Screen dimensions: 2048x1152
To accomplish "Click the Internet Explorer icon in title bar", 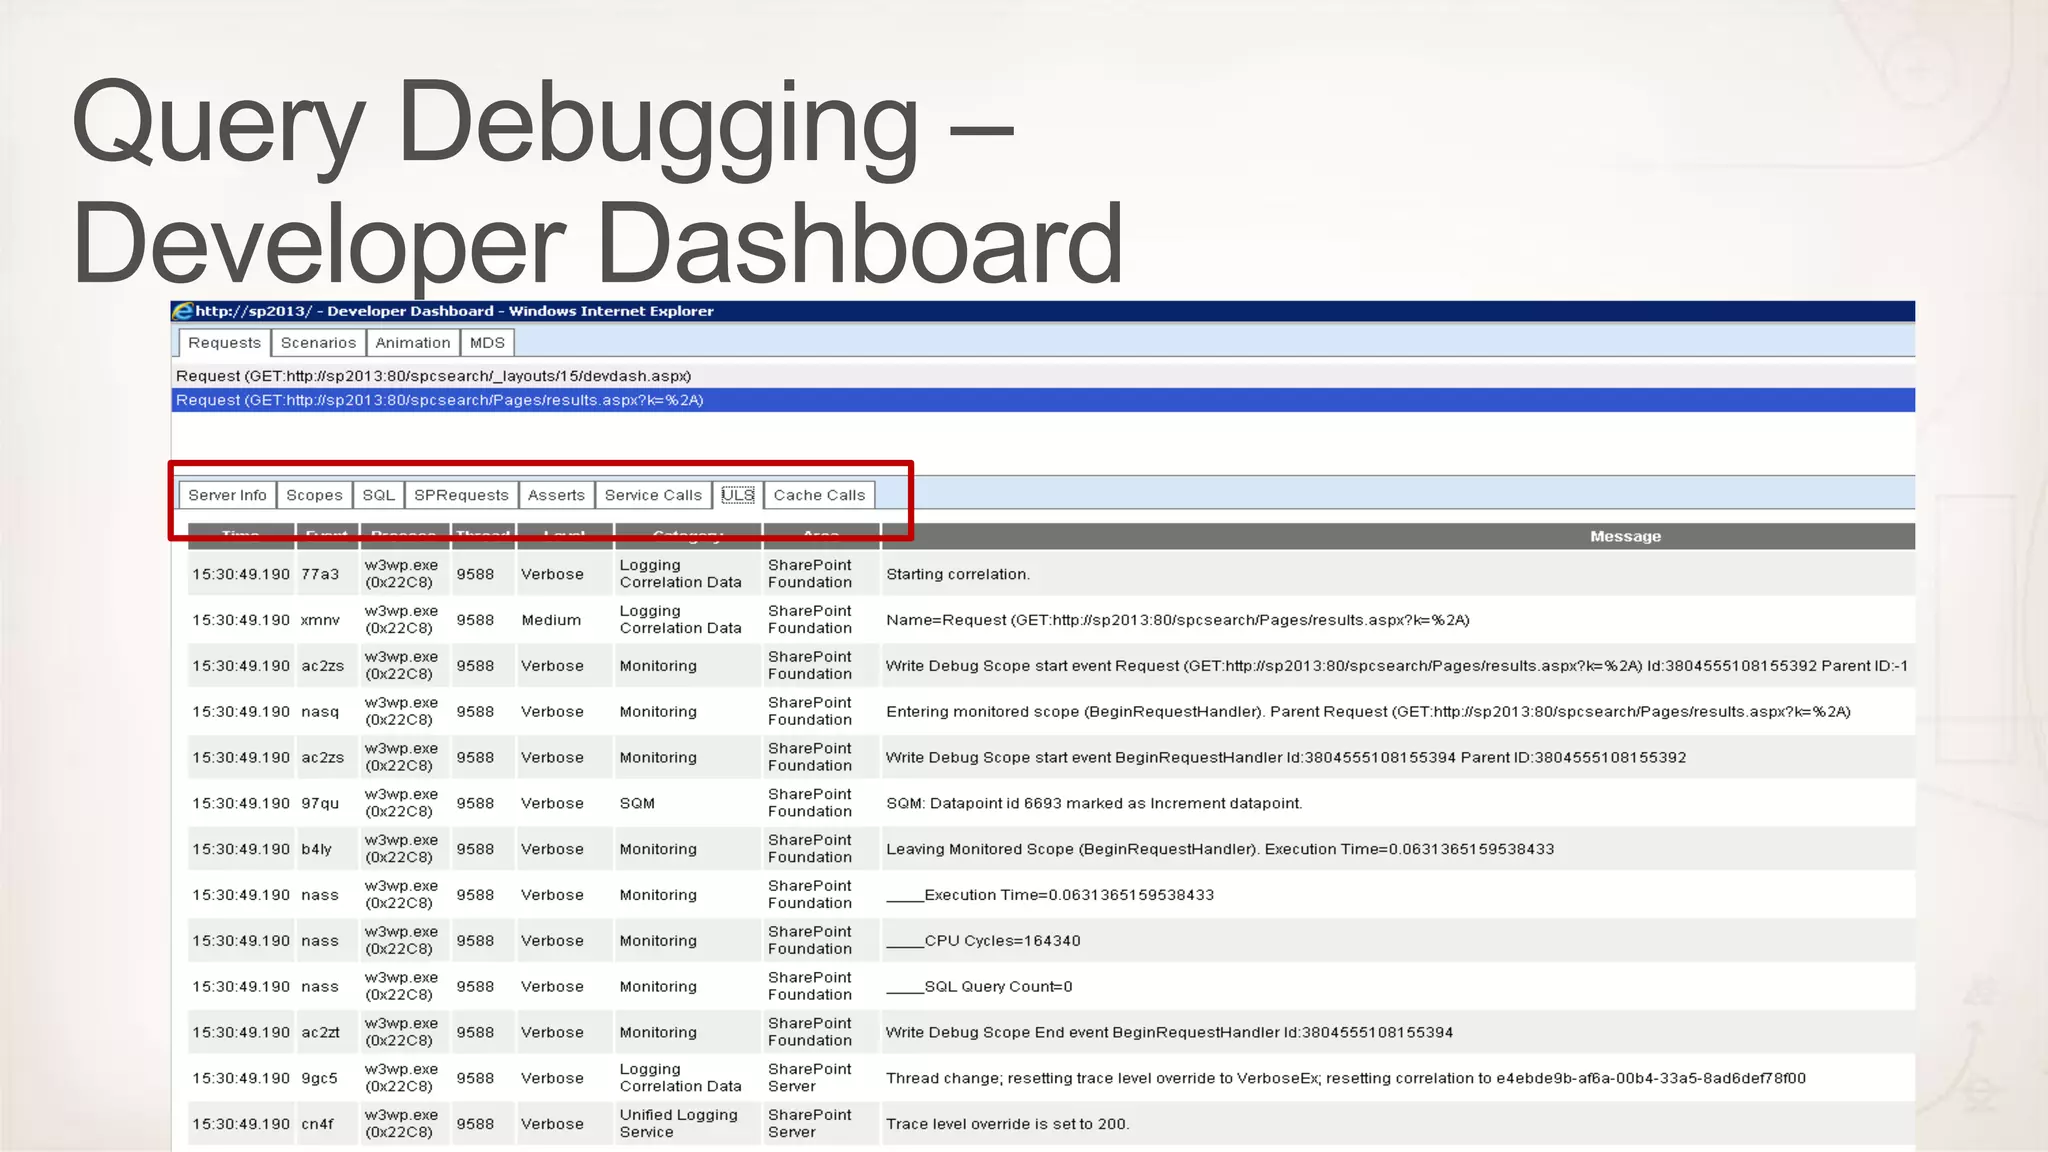I will (x=183, y=311).
